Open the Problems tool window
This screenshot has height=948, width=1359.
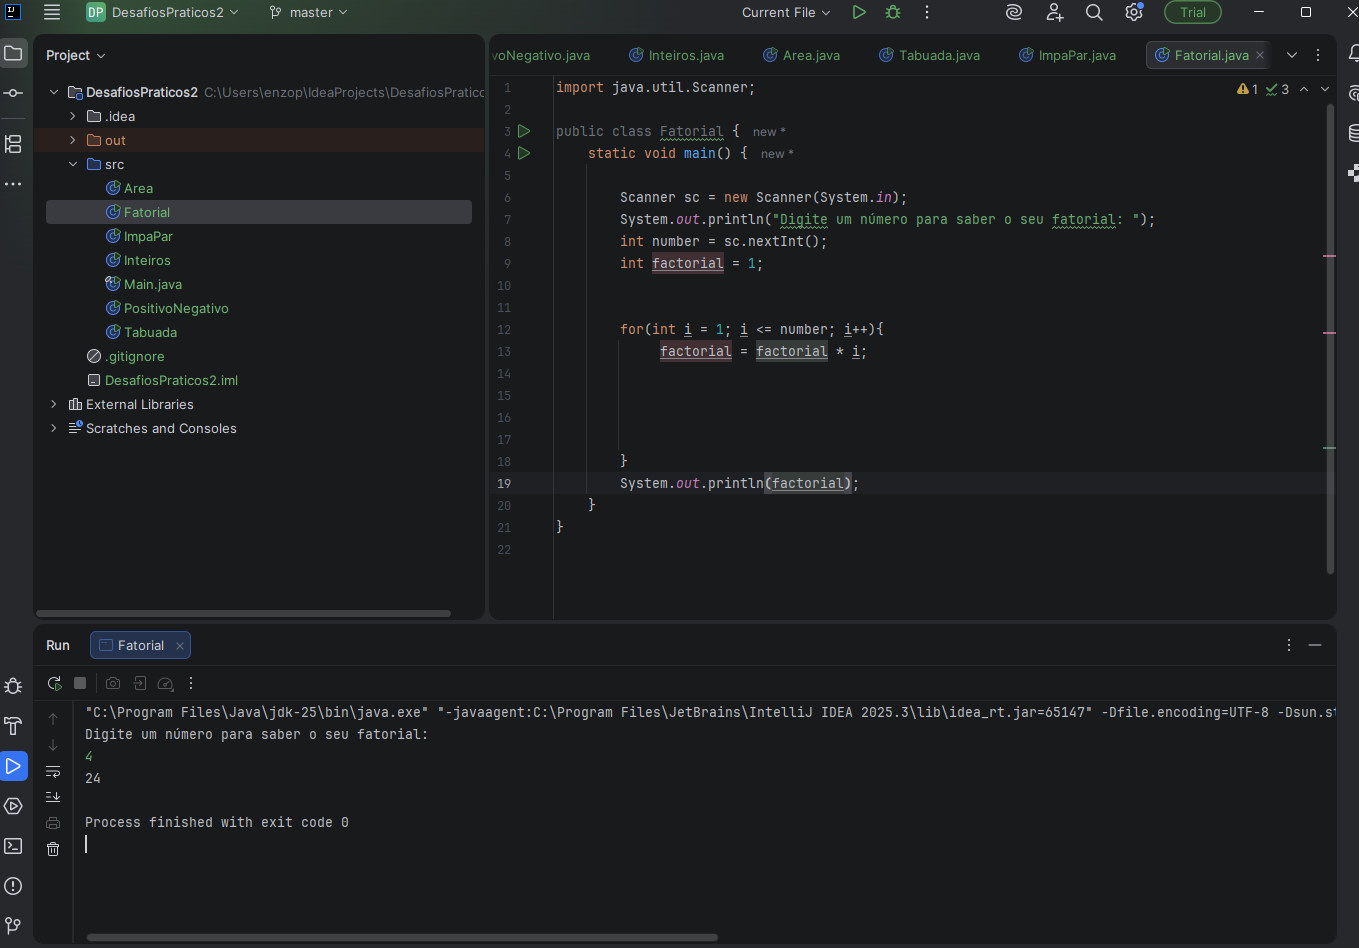pyautogui.click(x=13, y=886)
